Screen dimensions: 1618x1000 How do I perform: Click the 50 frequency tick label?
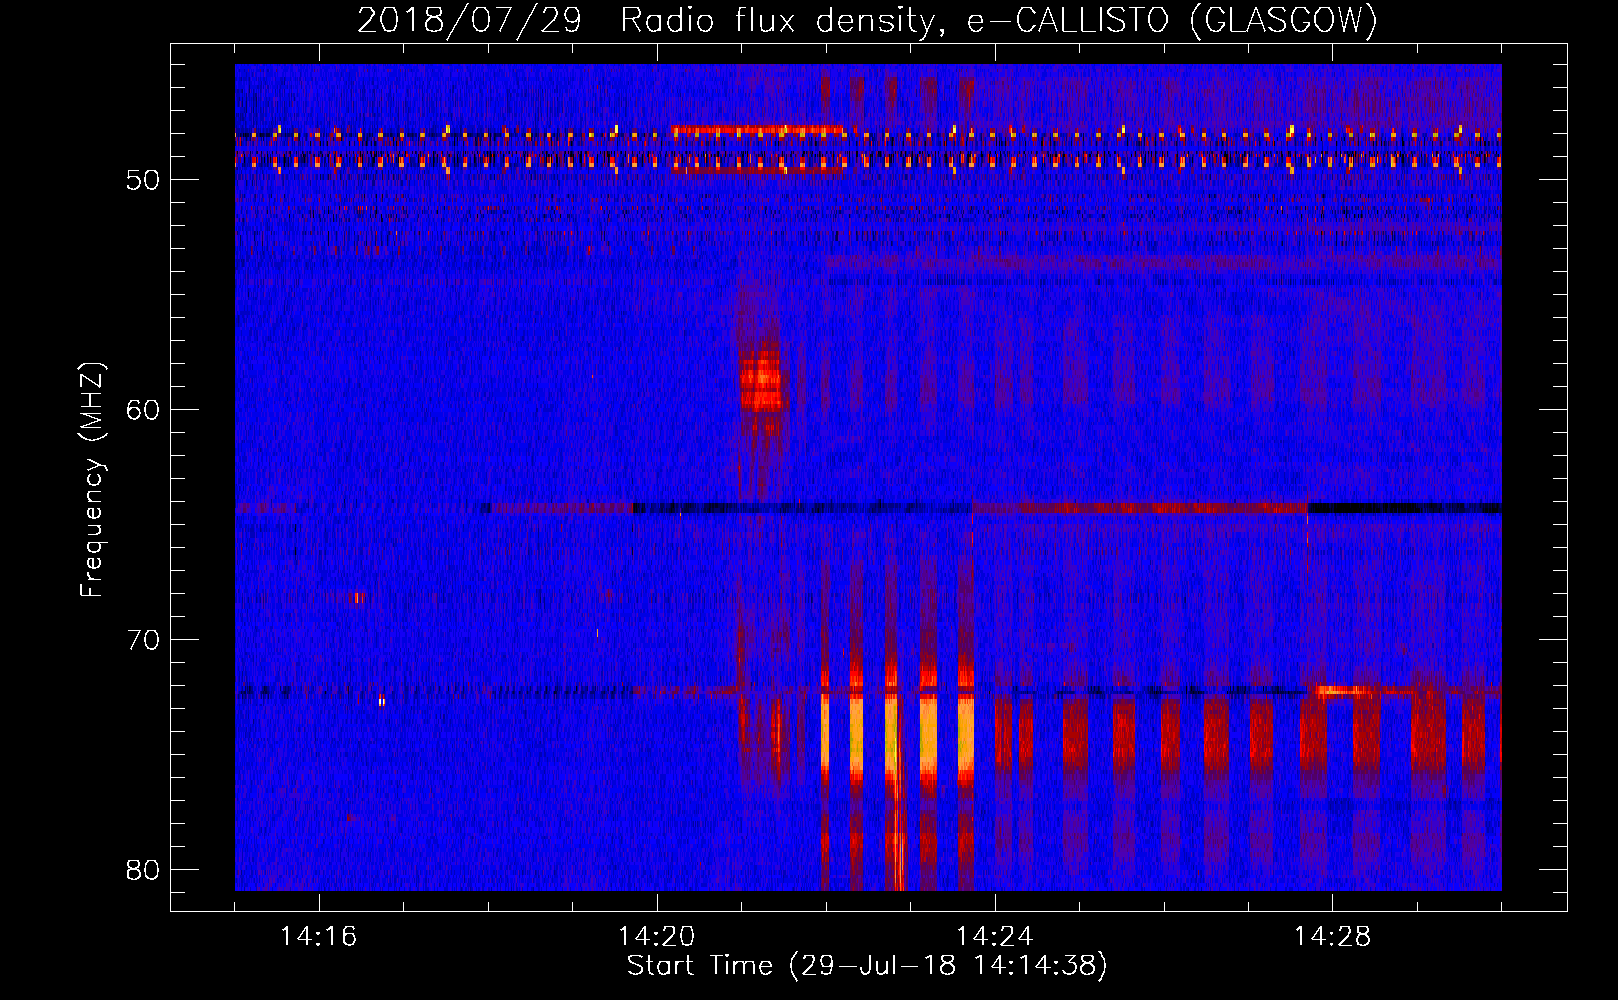pos(143,180)
